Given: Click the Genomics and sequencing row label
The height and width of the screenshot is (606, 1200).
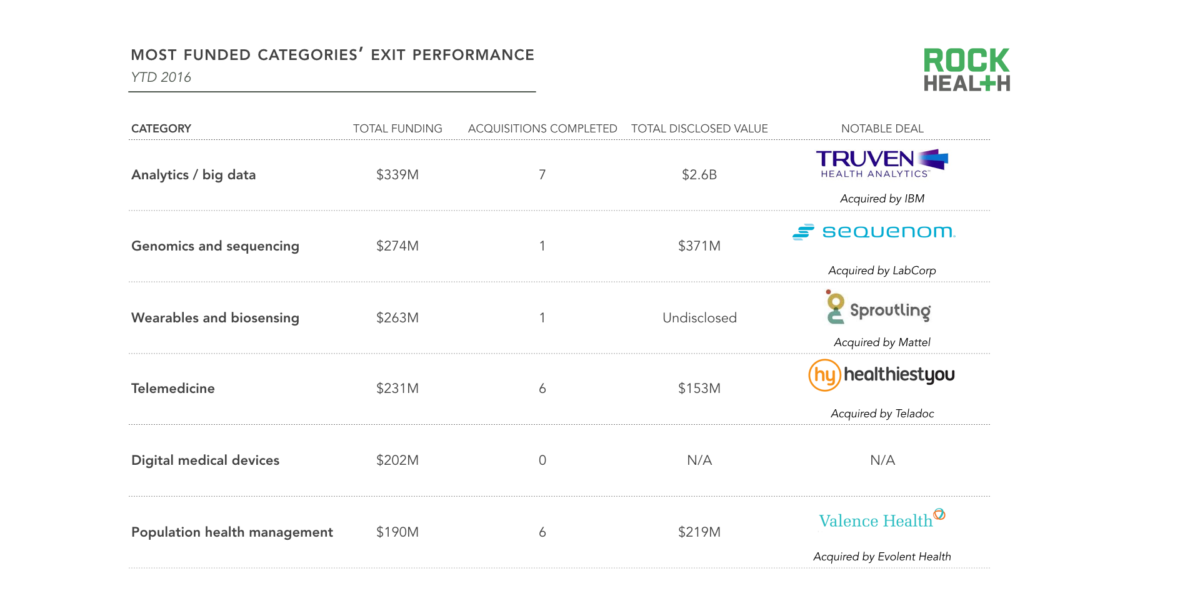Looking at the screenshot, I should click(x=215, y=246).
